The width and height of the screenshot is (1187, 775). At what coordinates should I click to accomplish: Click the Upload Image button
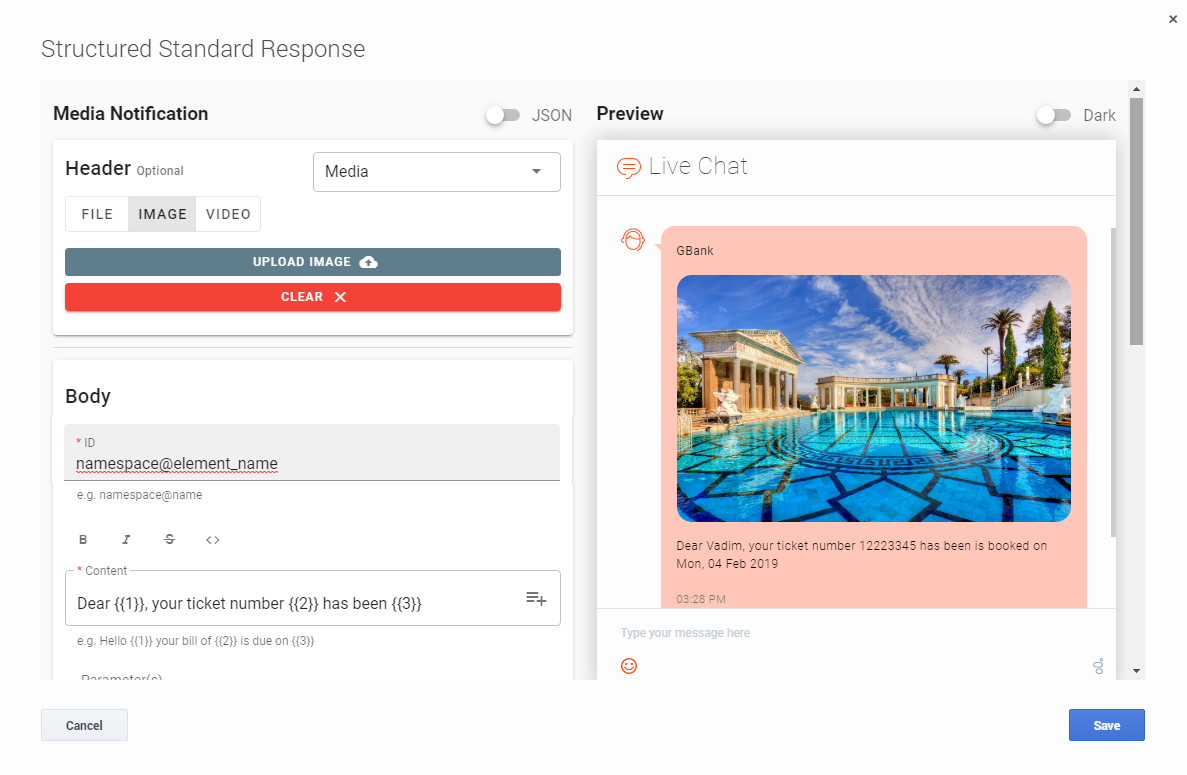click(x=313, y=262)
